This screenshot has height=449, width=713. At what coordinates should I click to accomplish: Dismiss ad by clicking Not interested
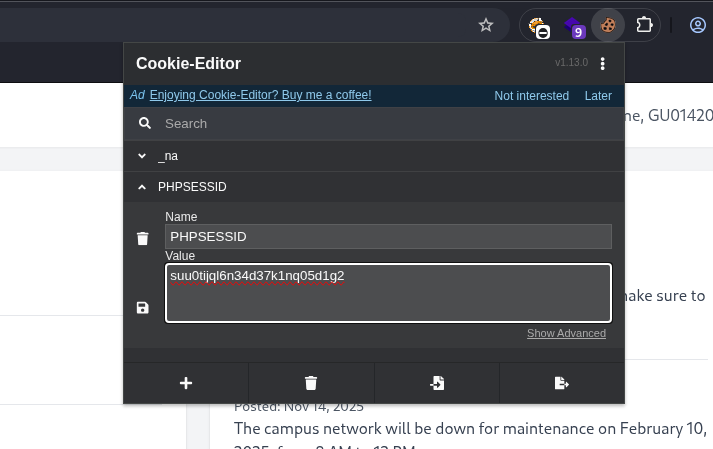pyautogui.click(x=531, y=96)
